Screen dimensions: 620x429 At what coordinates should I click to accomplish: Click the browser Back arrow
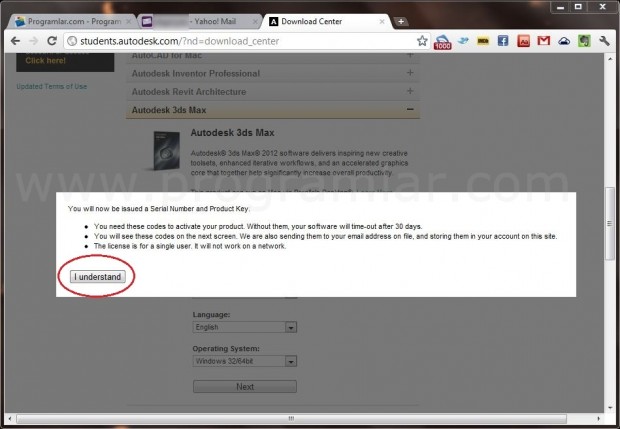coord(15,41)
